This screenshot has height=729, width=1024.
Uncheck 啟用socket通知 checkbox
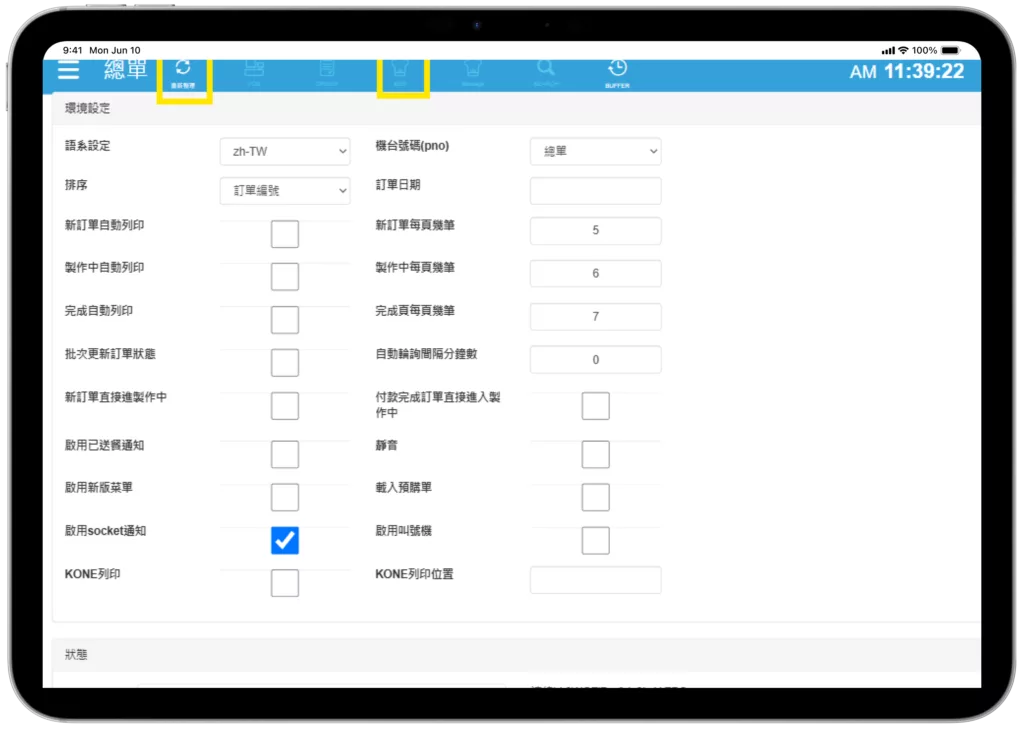(285, 541)
